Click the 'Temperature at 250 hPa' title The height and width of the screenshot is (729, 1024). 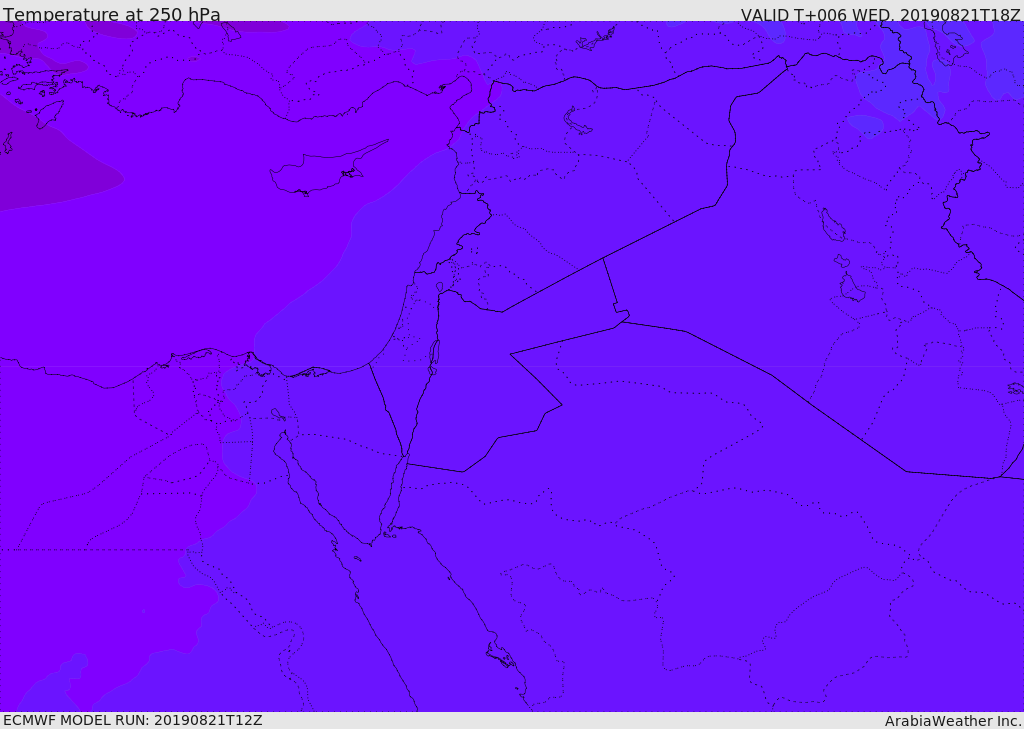(112, 14)
